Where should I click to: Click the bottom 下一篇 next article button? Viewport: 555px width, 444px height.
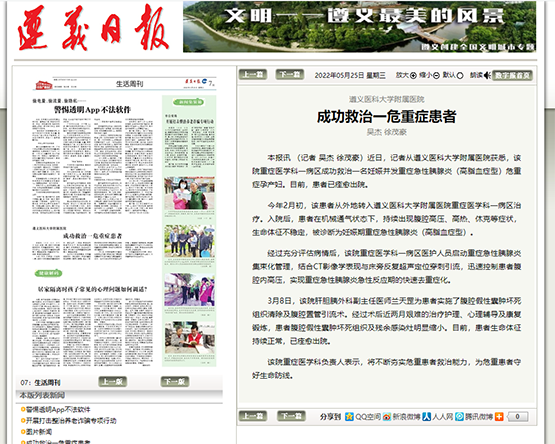click(291, 416)
